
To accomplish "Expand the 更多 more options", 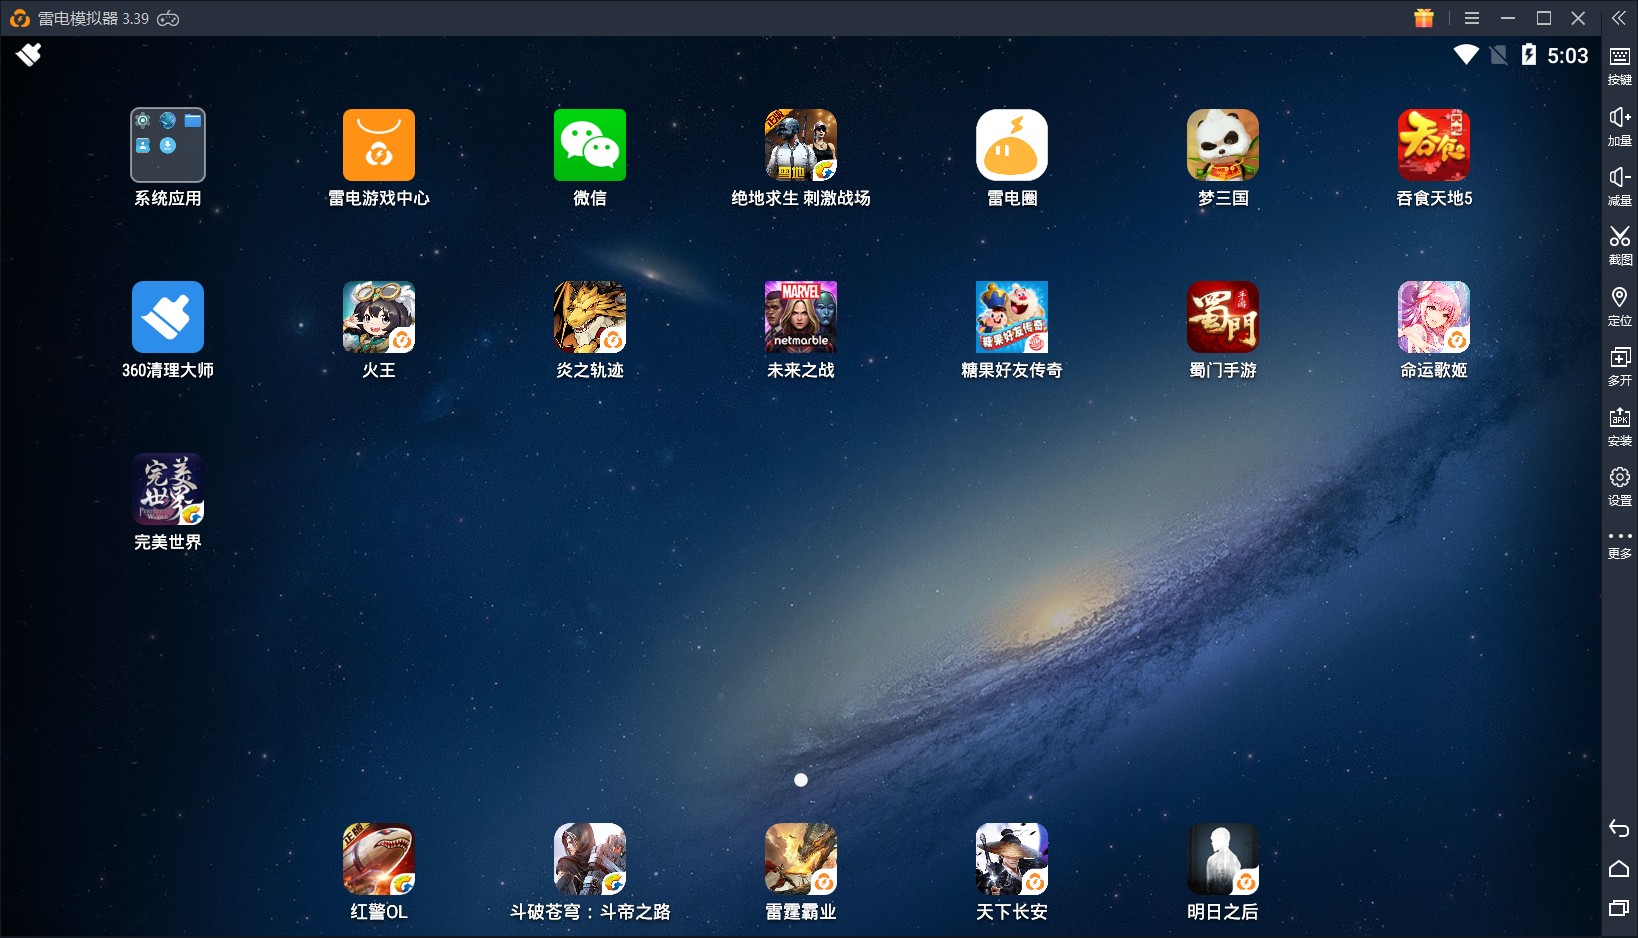I will click(x=1619, y=544).
